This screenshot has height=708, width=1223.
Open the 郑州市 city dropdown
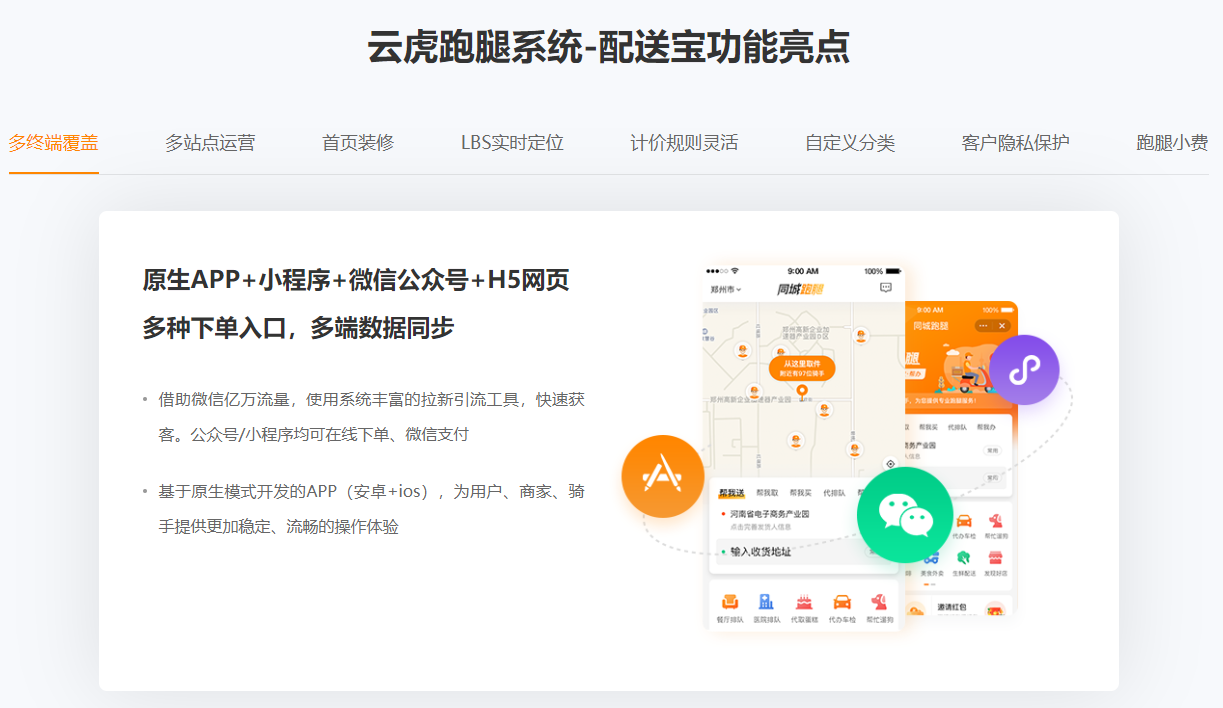pos(725,290)
